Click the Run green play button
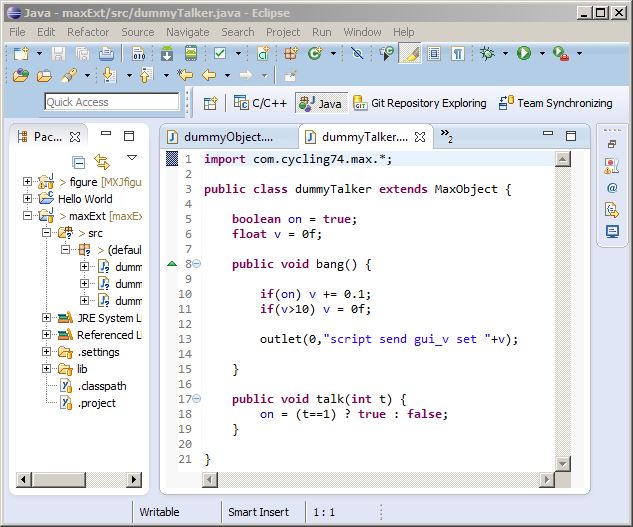Screen dimensions: 633x527 pos(523,54)
